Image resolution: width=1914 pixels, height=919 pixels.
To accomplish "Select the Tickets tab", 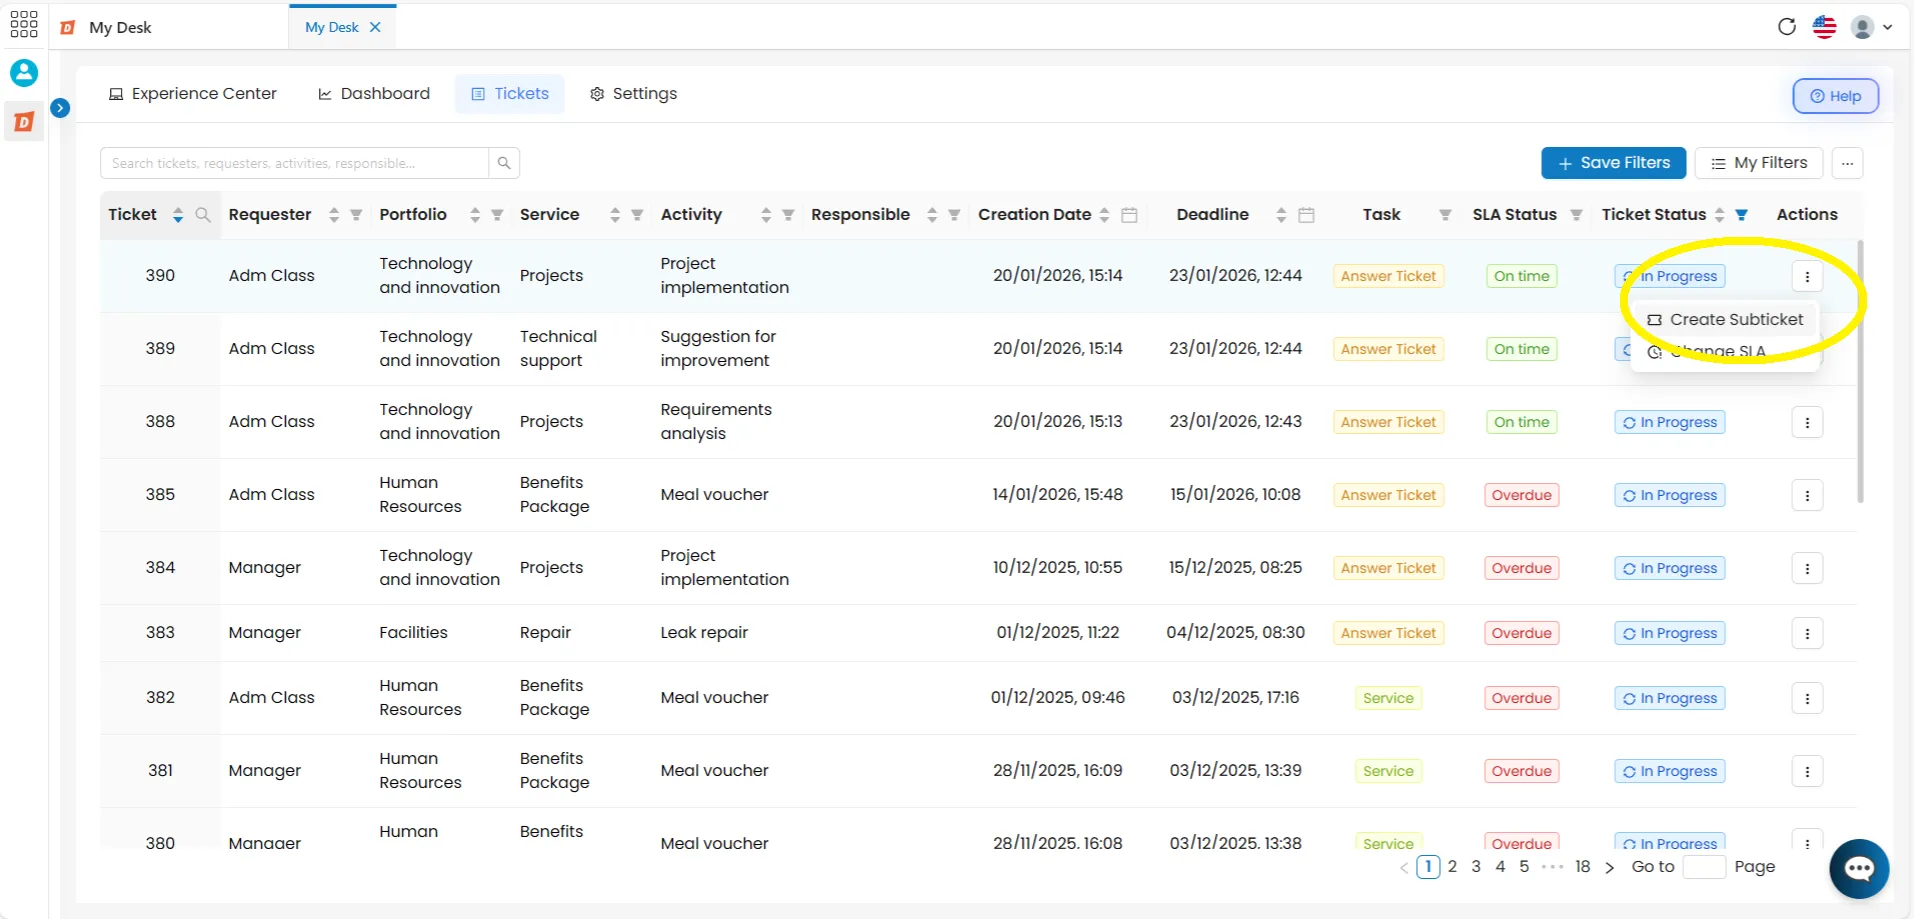I will 510,93.
